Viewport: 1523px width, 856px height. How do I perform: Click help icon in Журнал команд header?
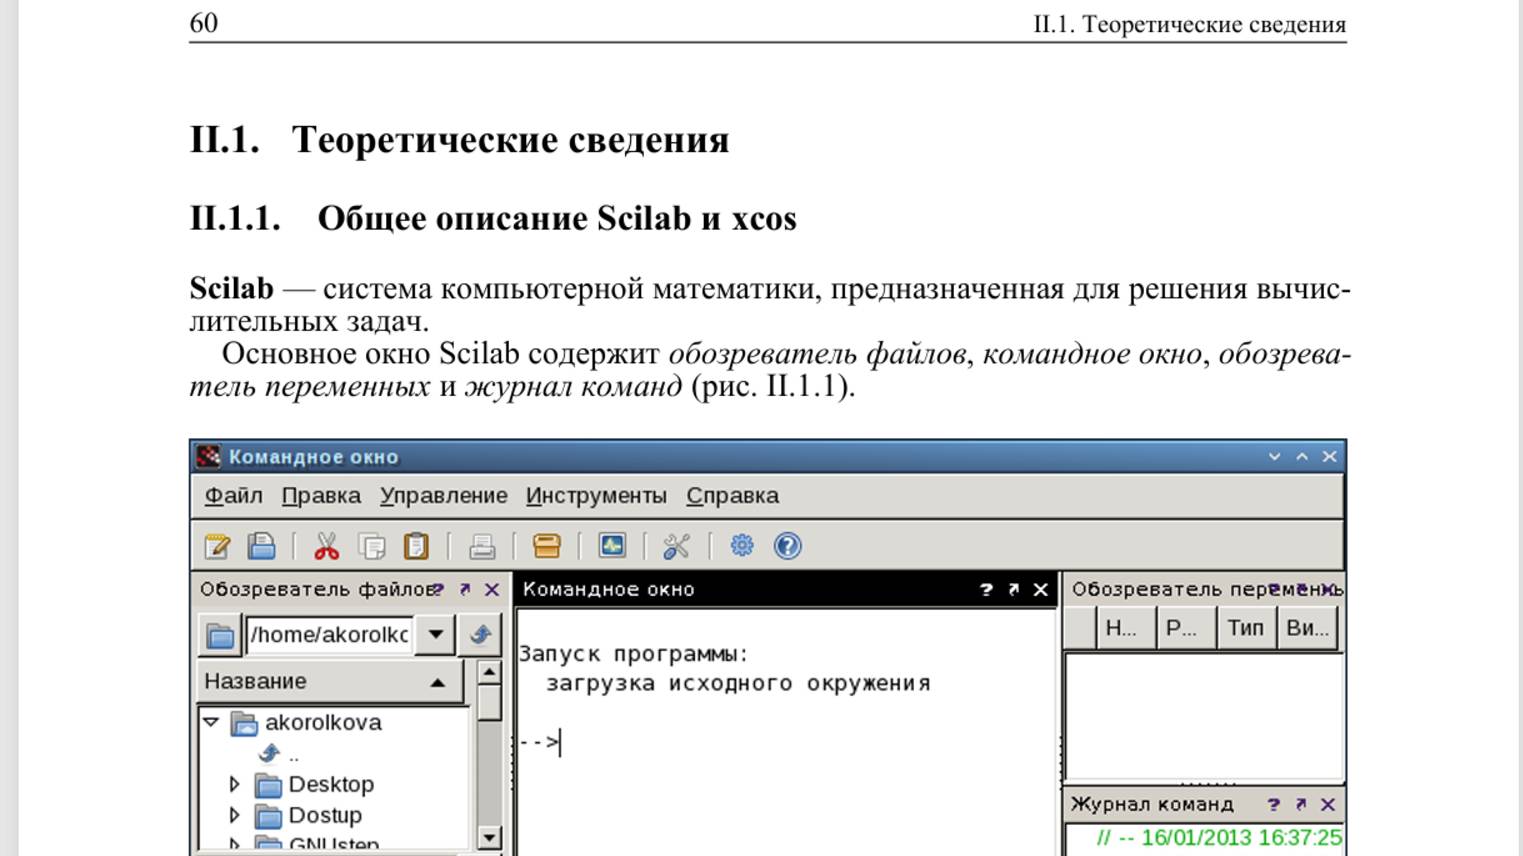(x=1274, y=804)
